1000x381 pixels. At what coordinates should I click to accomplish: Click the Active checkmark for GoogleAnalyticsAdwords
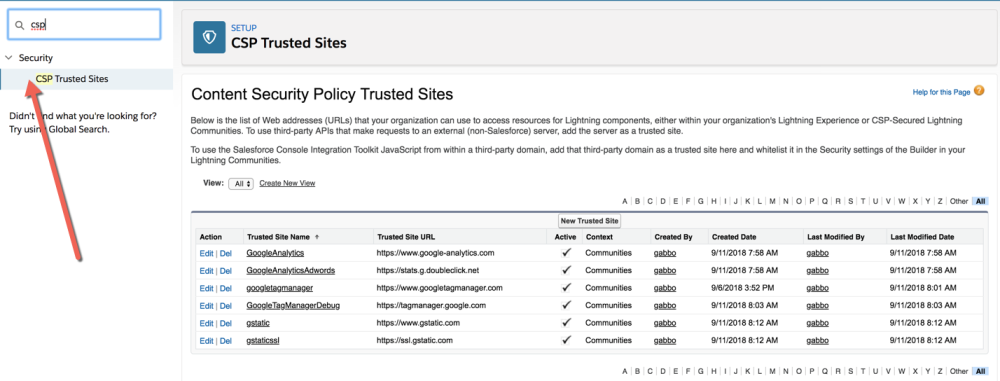click(x=566, y=271)
